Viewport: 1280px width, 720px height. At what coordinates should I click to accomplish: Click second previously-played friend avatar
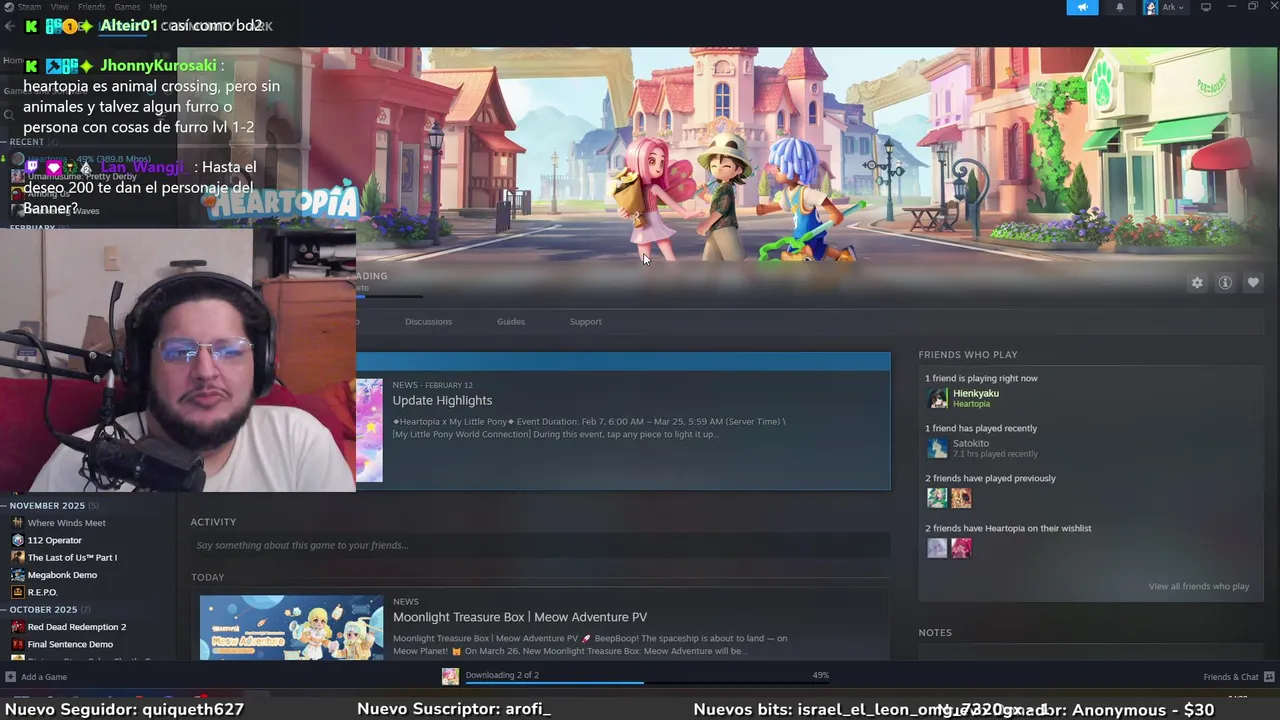961,498
